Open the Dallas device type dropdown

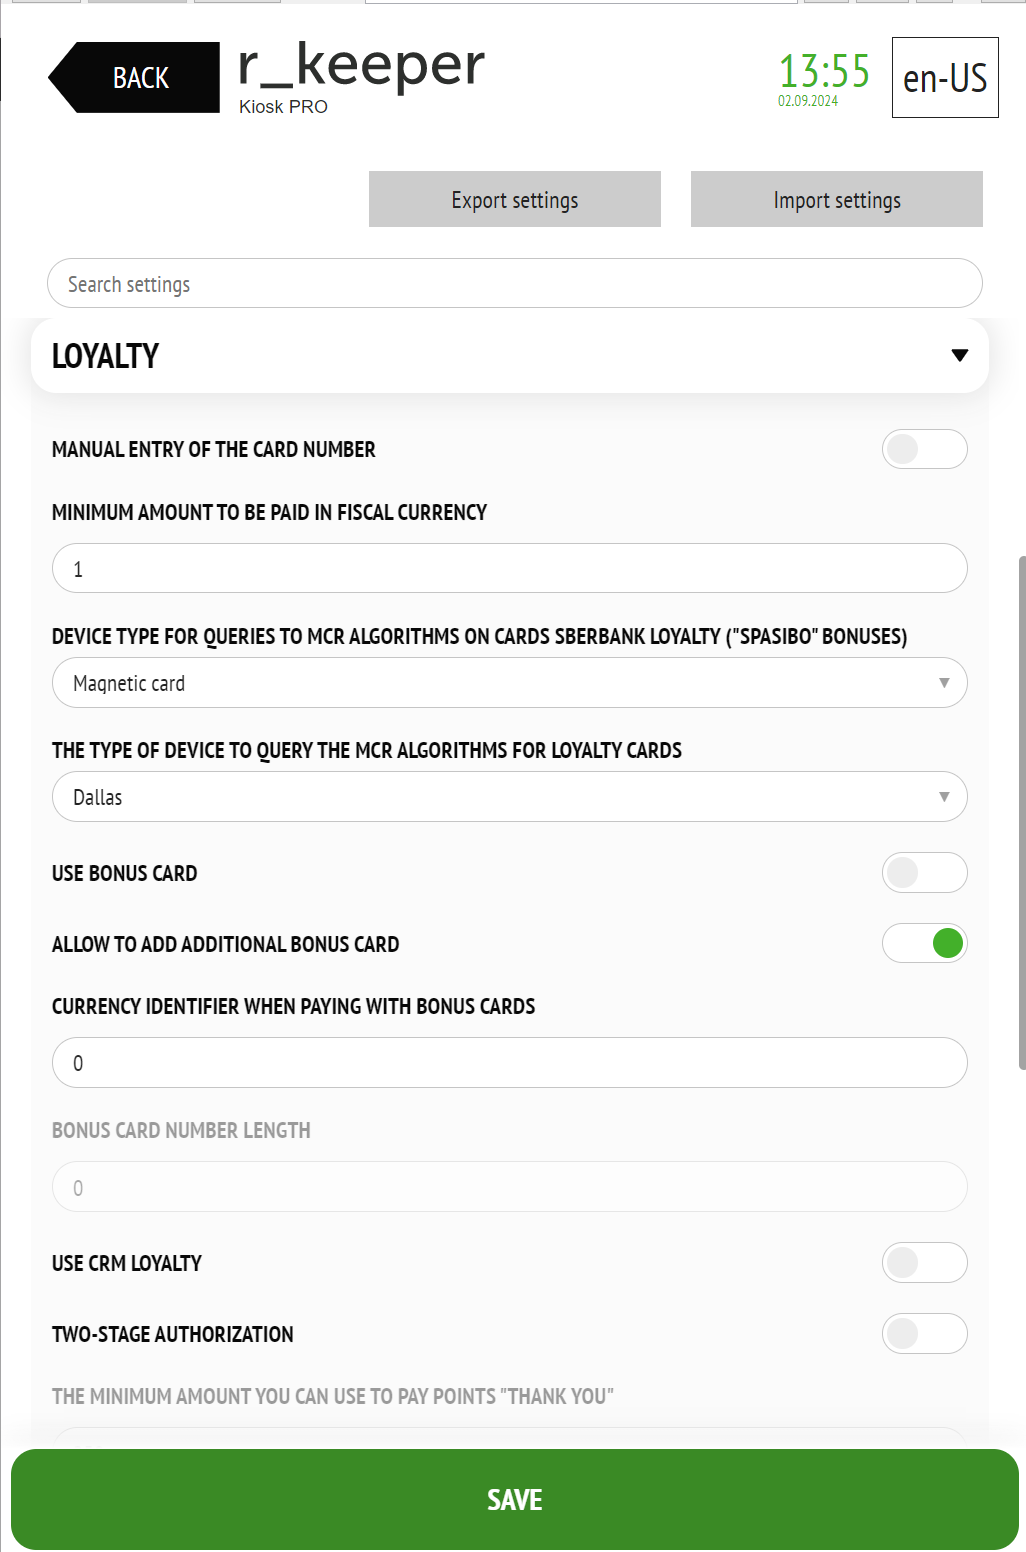[x=510, y=797]
